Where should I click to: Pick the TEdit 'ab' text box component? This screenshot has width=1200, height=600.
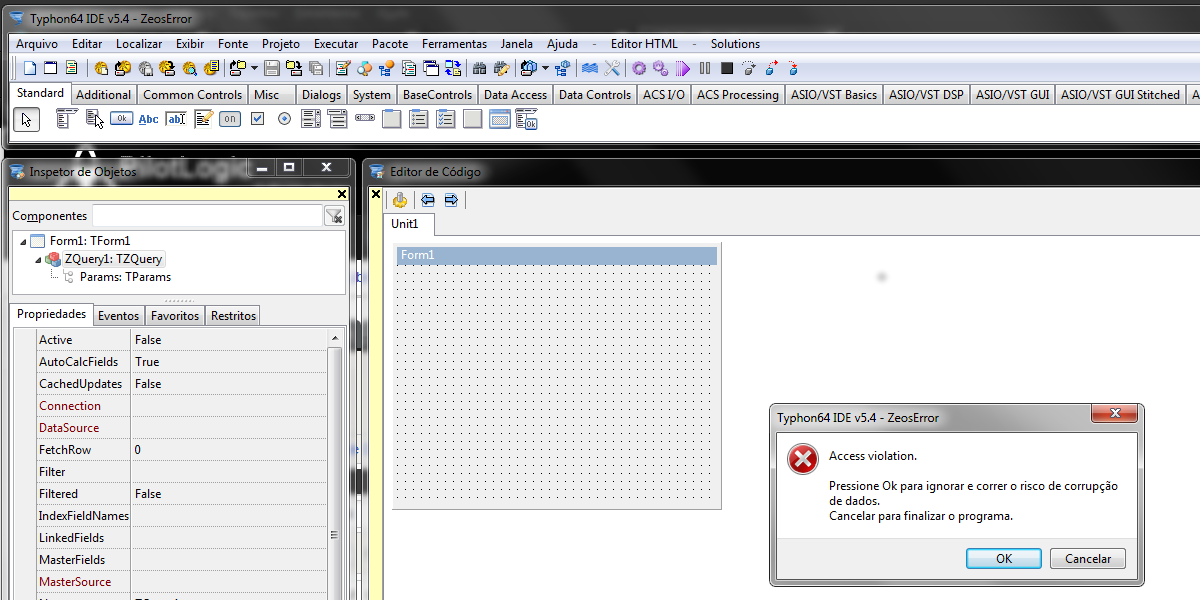[x=176, y=119]
